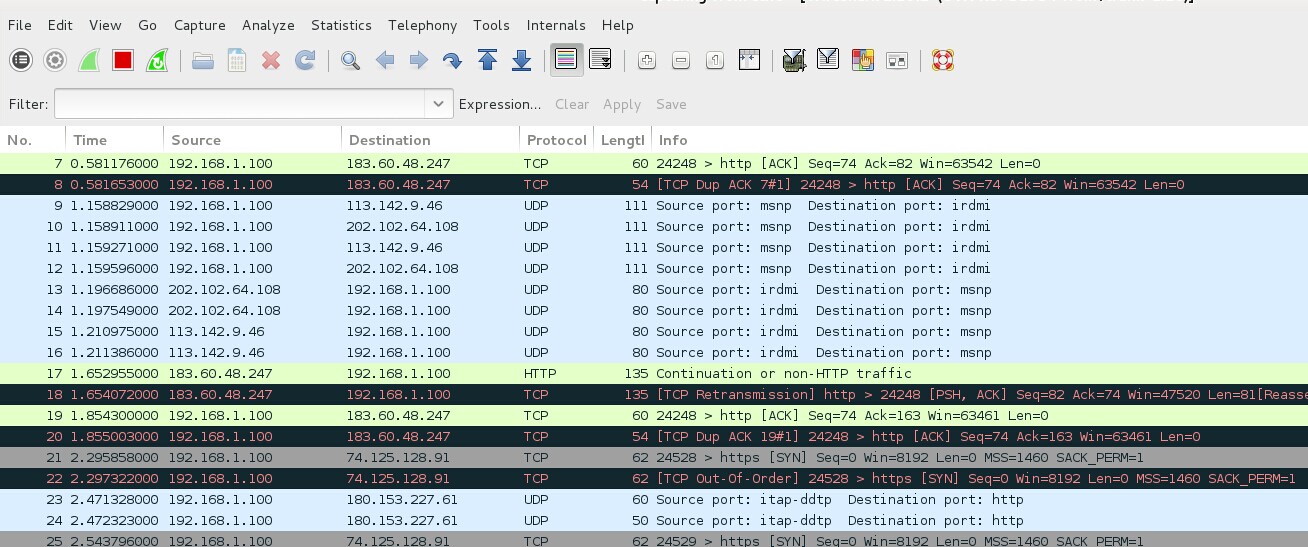Edit coloring rules icon
This screenshot has width=1308, height=547.
click(x=862, y=61)
